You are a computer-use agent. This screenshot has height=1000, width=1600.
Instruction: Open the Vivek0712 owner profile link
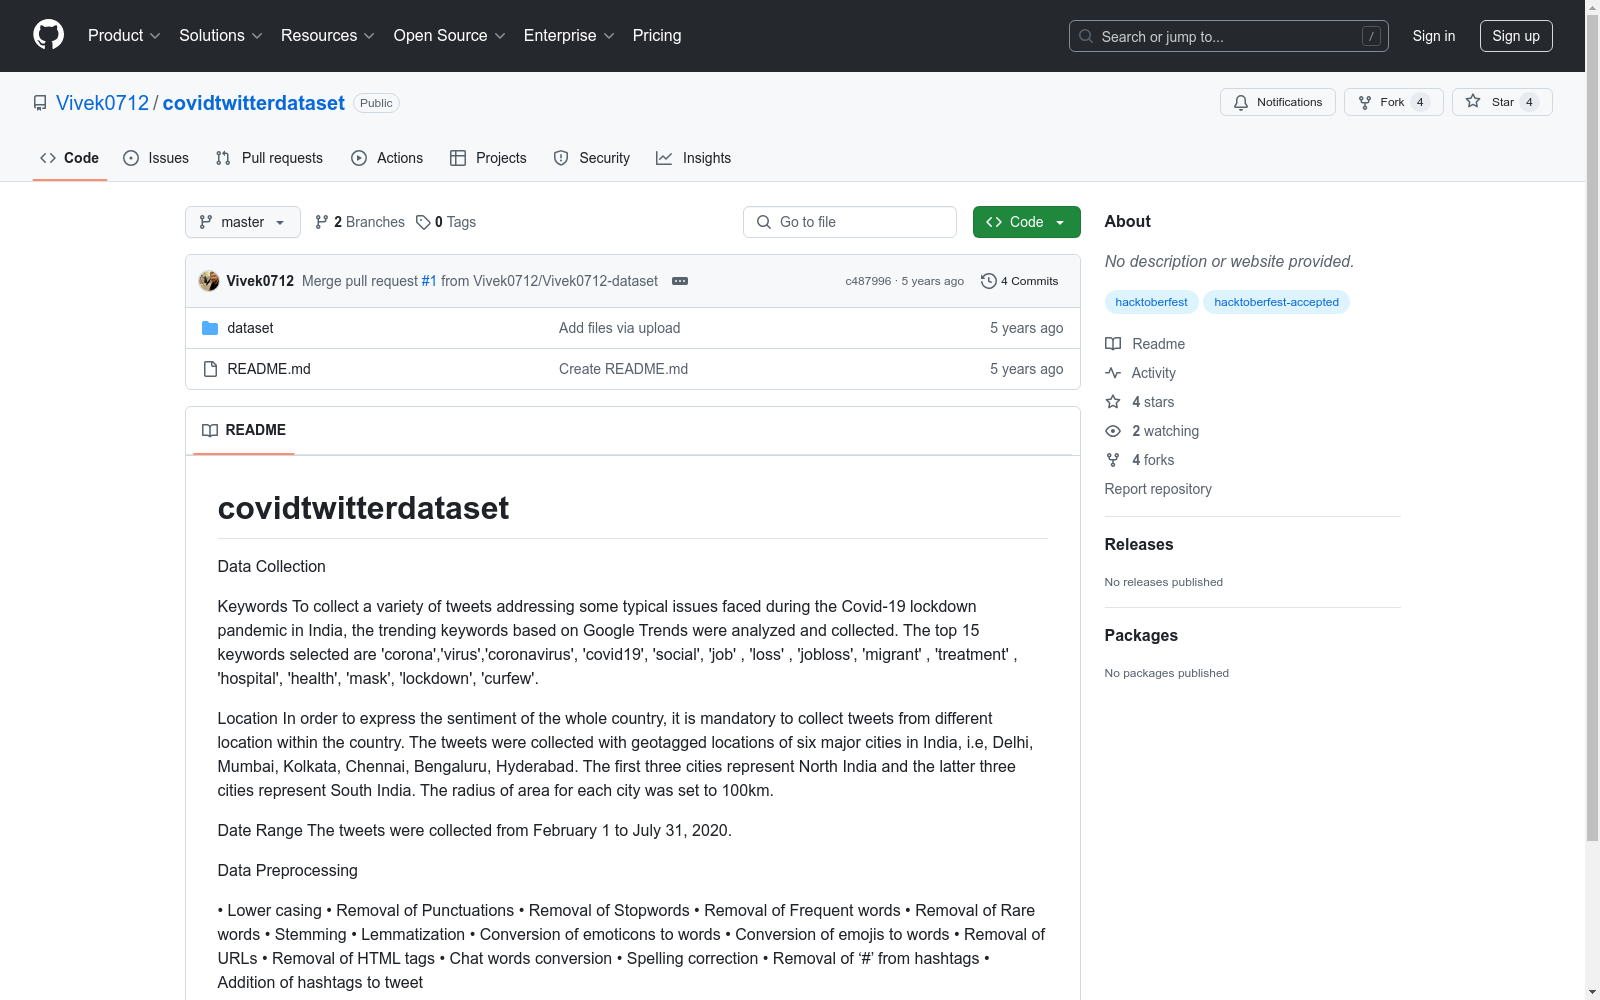click(102, 103)
